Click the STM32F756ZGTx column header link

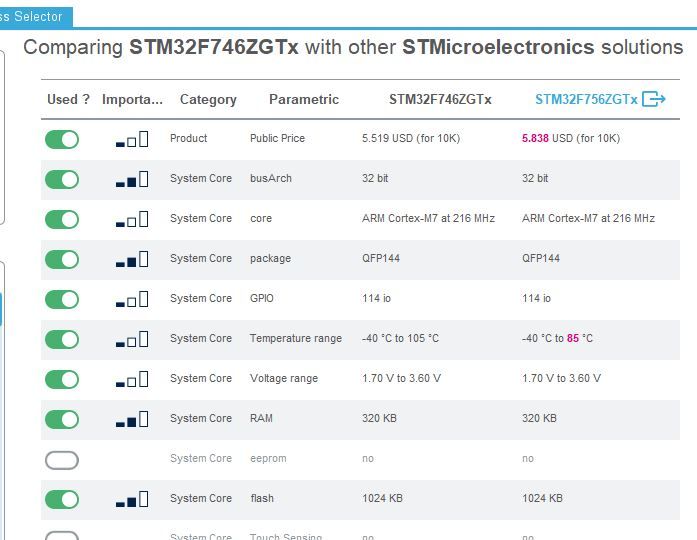point(586,99)
